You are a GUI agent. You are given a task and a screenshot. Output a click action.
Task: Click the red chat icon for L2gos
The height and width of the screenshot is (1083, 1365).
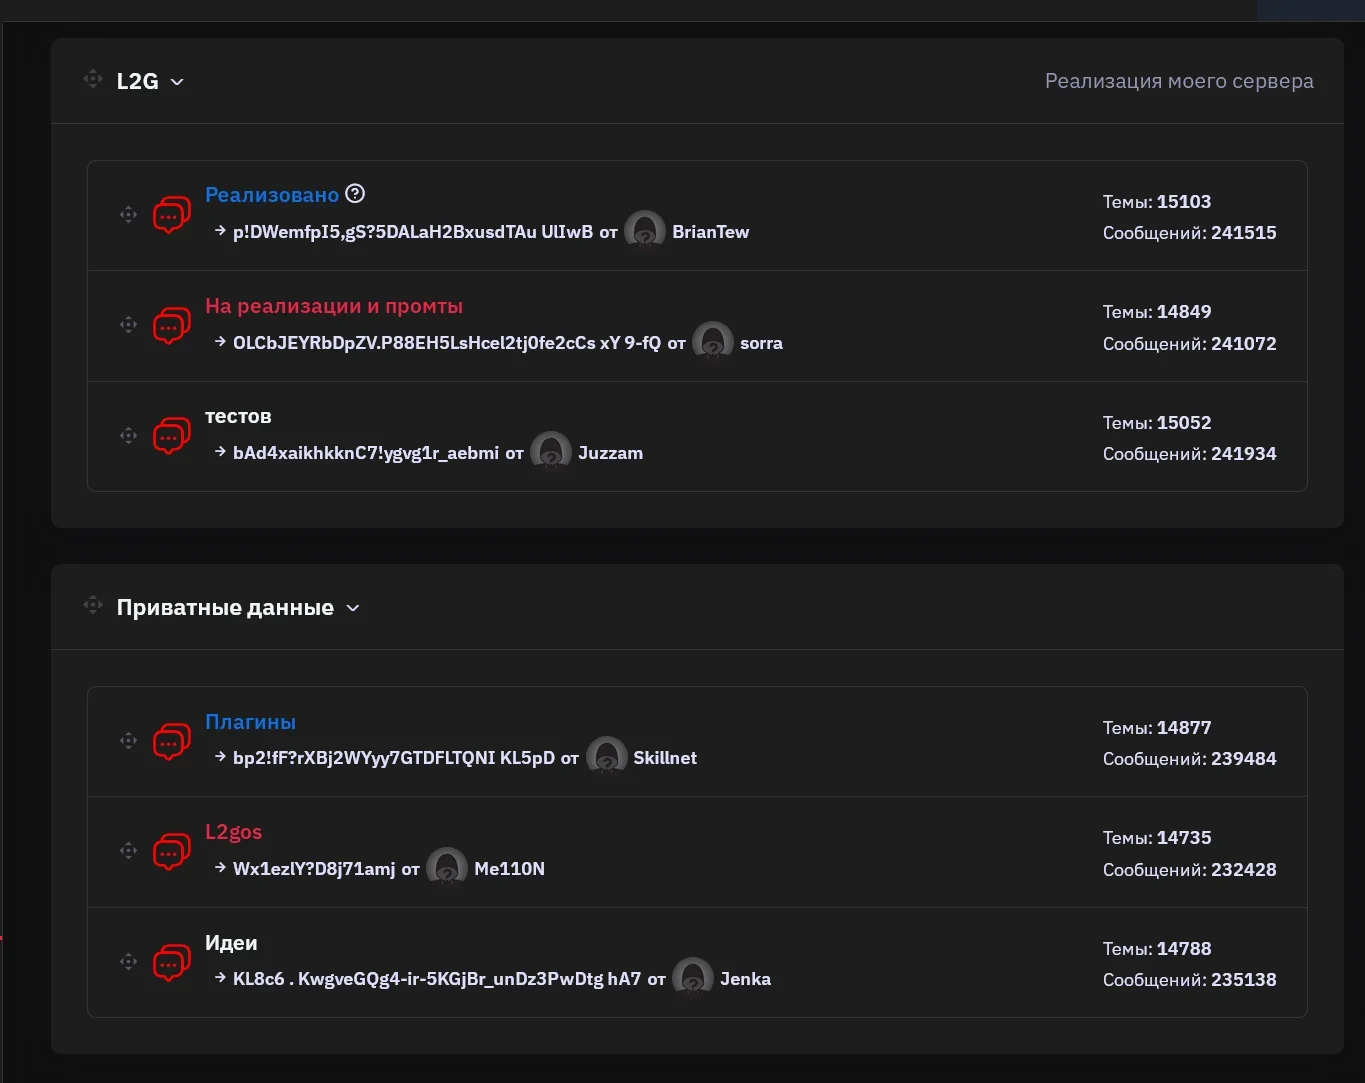(x=171, y=851)
